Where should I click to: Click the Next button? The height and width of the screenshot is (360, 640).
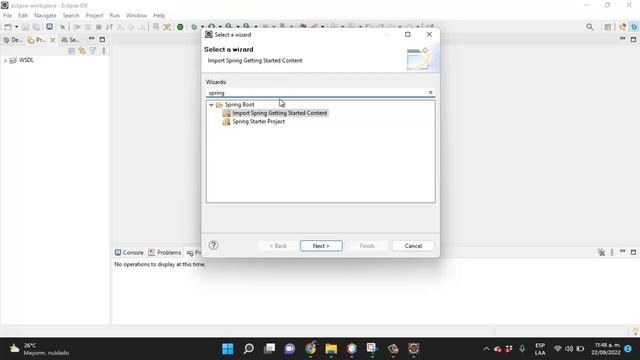coord(321,246)
